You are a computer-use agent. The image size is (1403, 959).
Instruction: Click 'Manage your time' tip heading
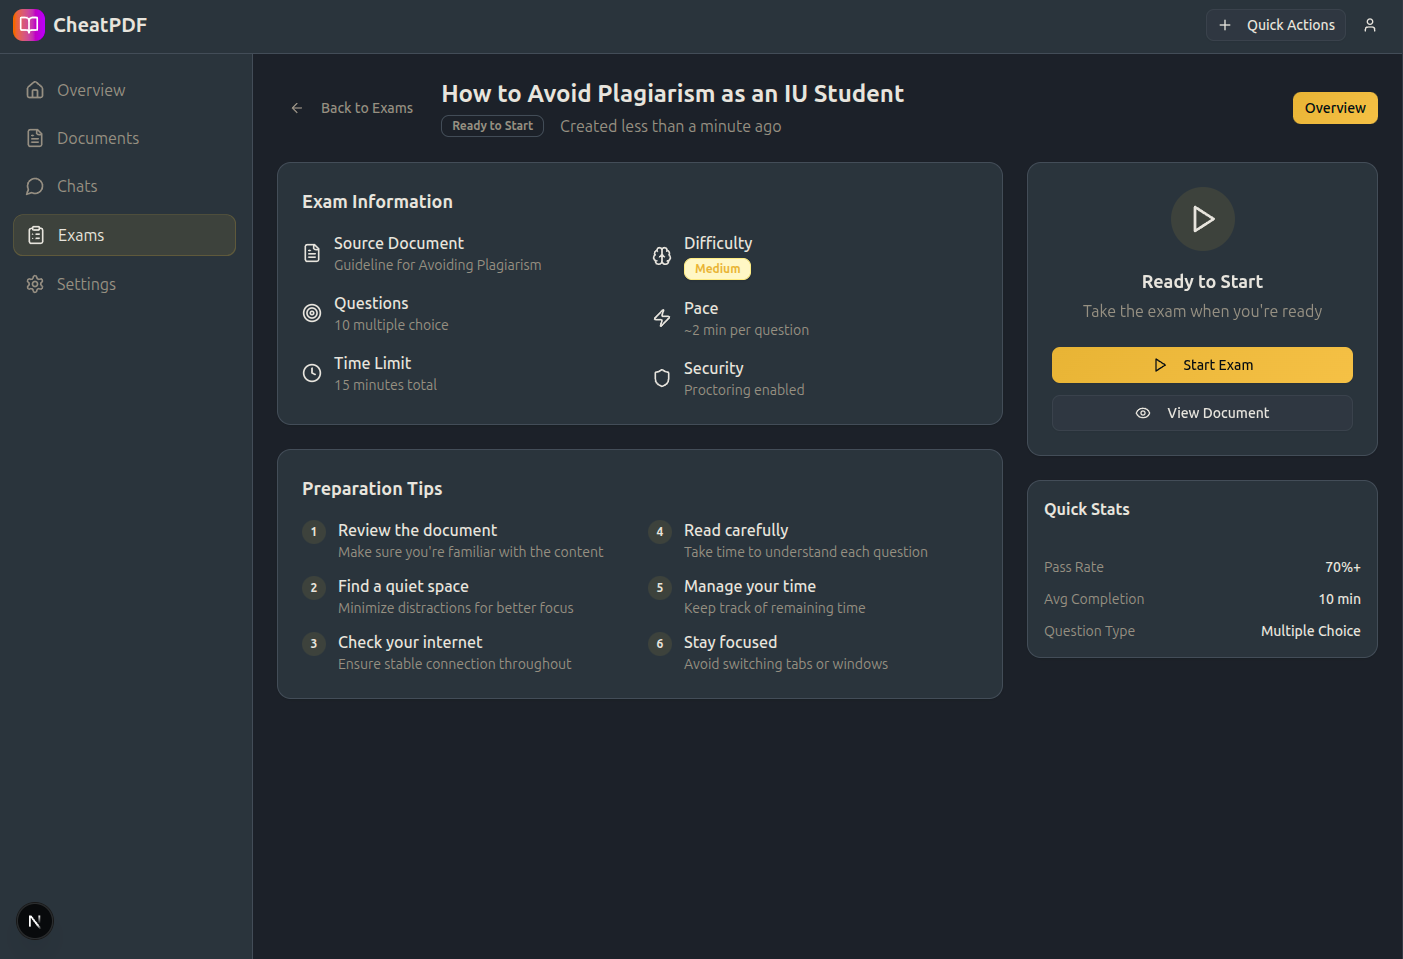coord(750,586)
